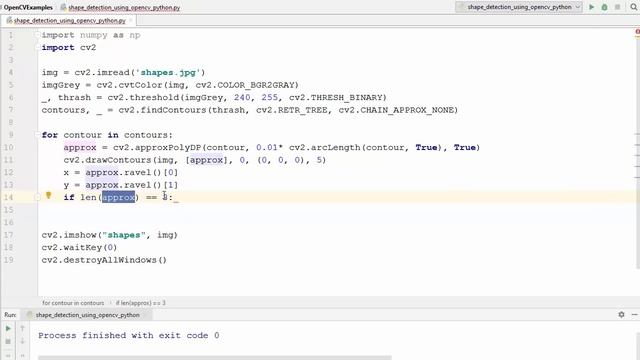The width and height of the screenshot is (640, 360).
Task: Click the stop square in the Run panel
Action: (x=8, y=341)
